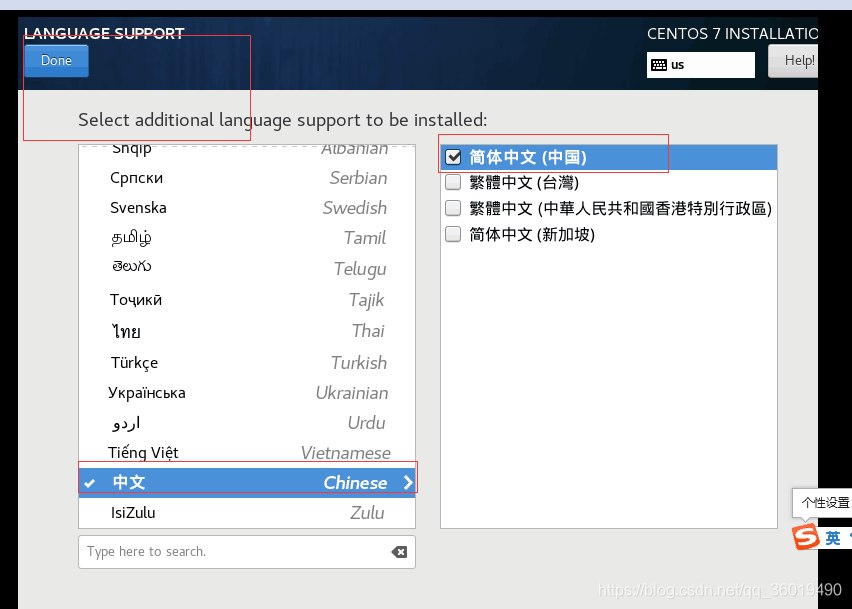This screenshot has width=852, height=609.
Task: Select Tiếng Việt Vietnamese language row
Action: point(247,453)
